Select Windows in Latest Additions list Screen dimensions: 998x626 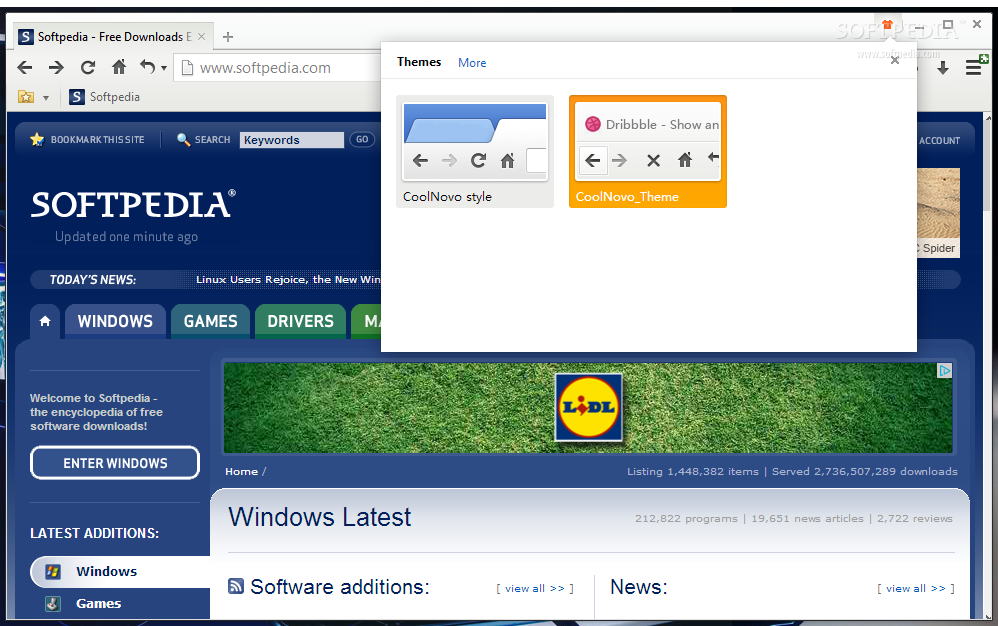click(x=120, y=571)
